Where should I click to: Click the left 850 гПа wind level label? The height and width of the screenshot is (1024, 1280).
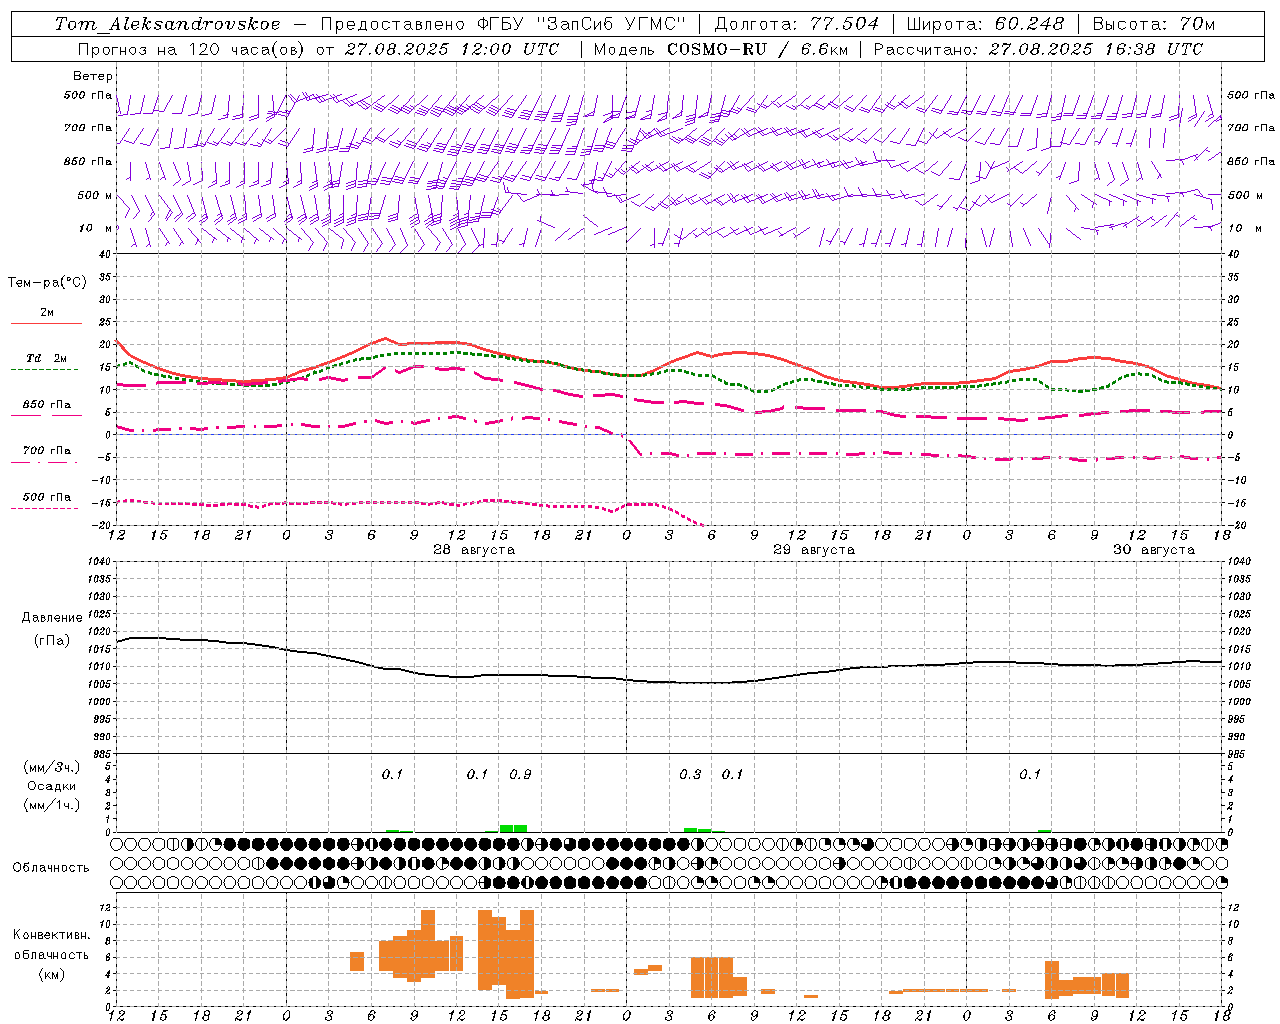88,161
